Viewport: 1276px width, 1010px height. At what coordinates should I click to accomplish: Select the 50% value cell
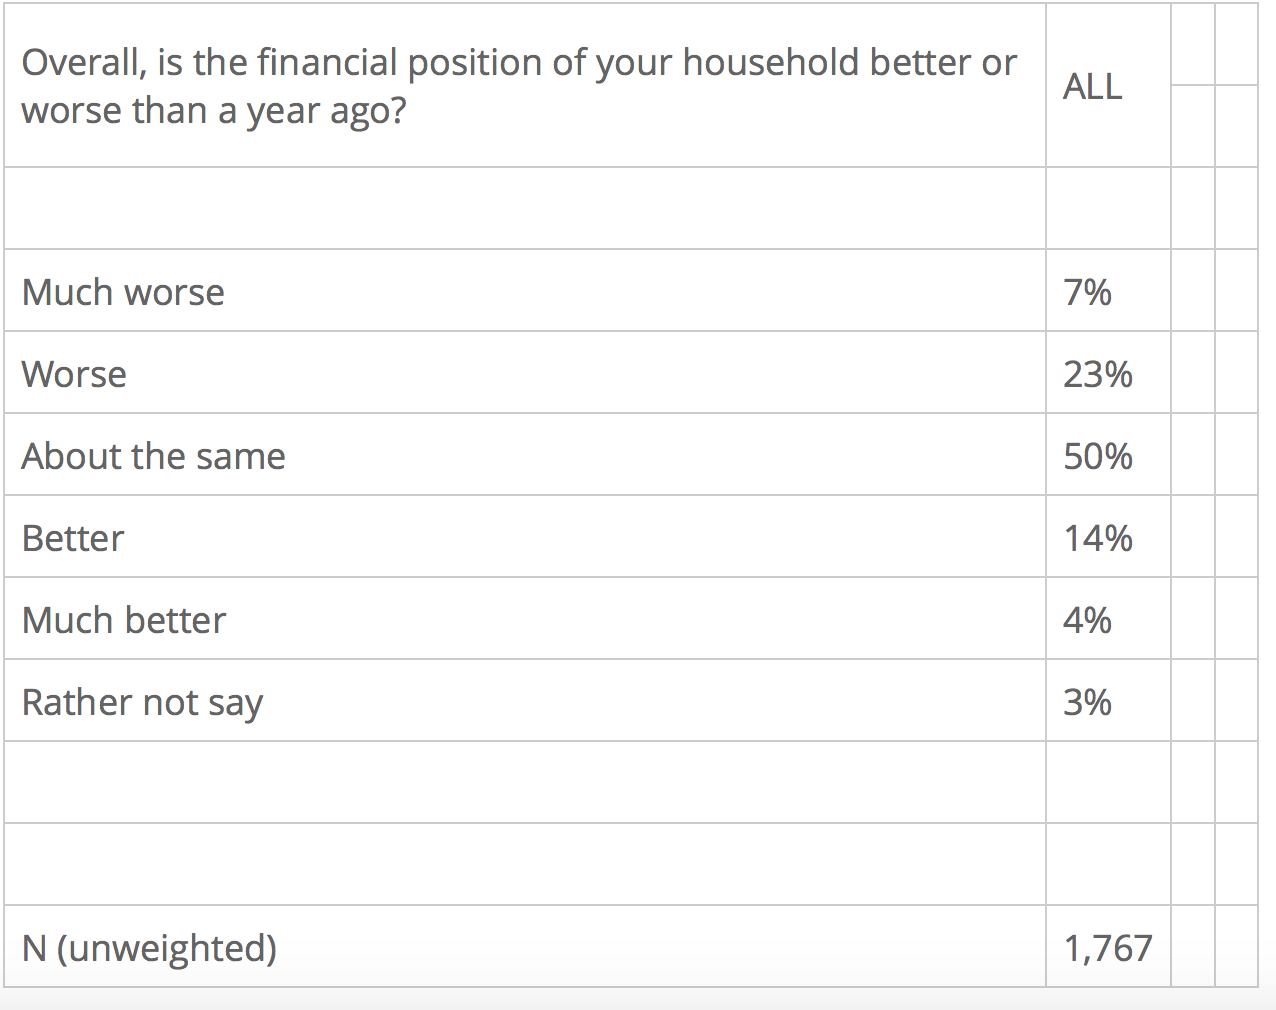click(x=1098, y=456)
